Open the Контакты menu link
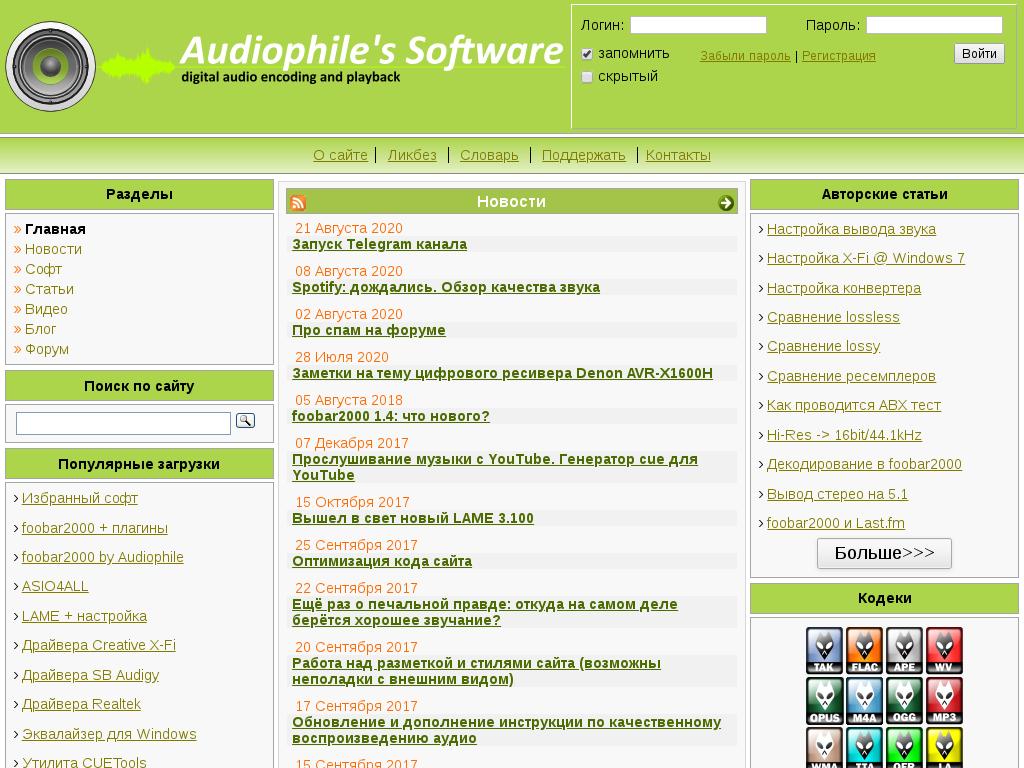 tap(678, 155)
